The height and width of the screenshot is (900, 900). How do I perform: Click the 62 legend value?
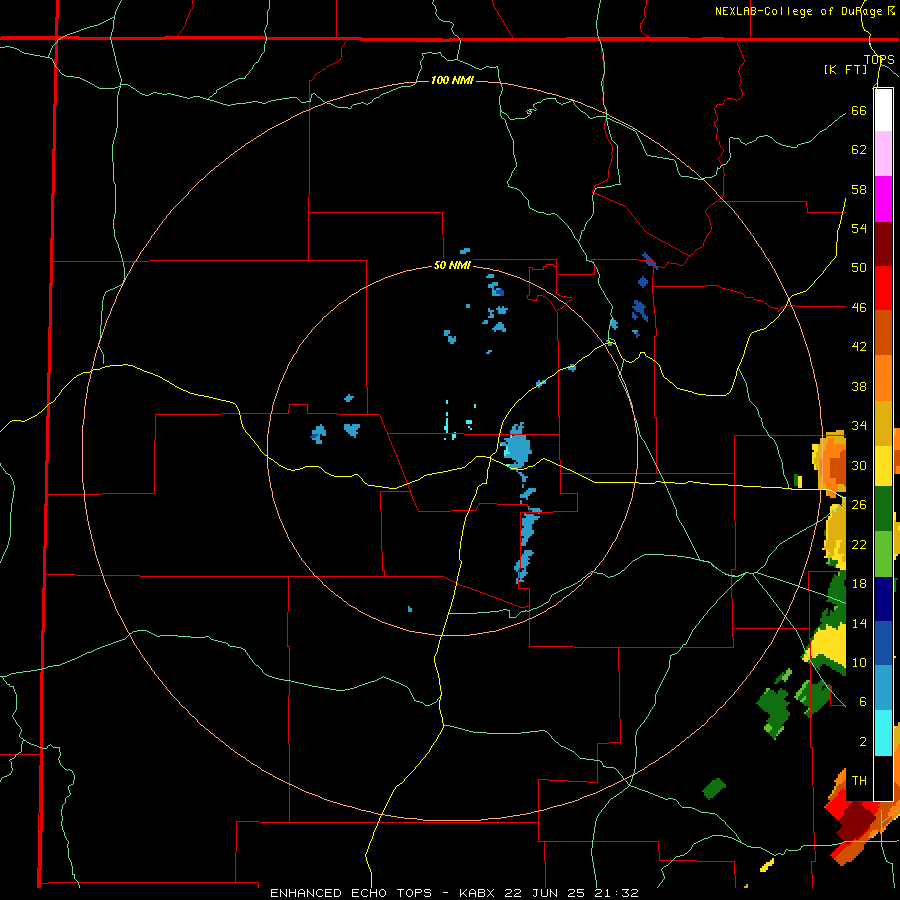(x=859, y=150)
